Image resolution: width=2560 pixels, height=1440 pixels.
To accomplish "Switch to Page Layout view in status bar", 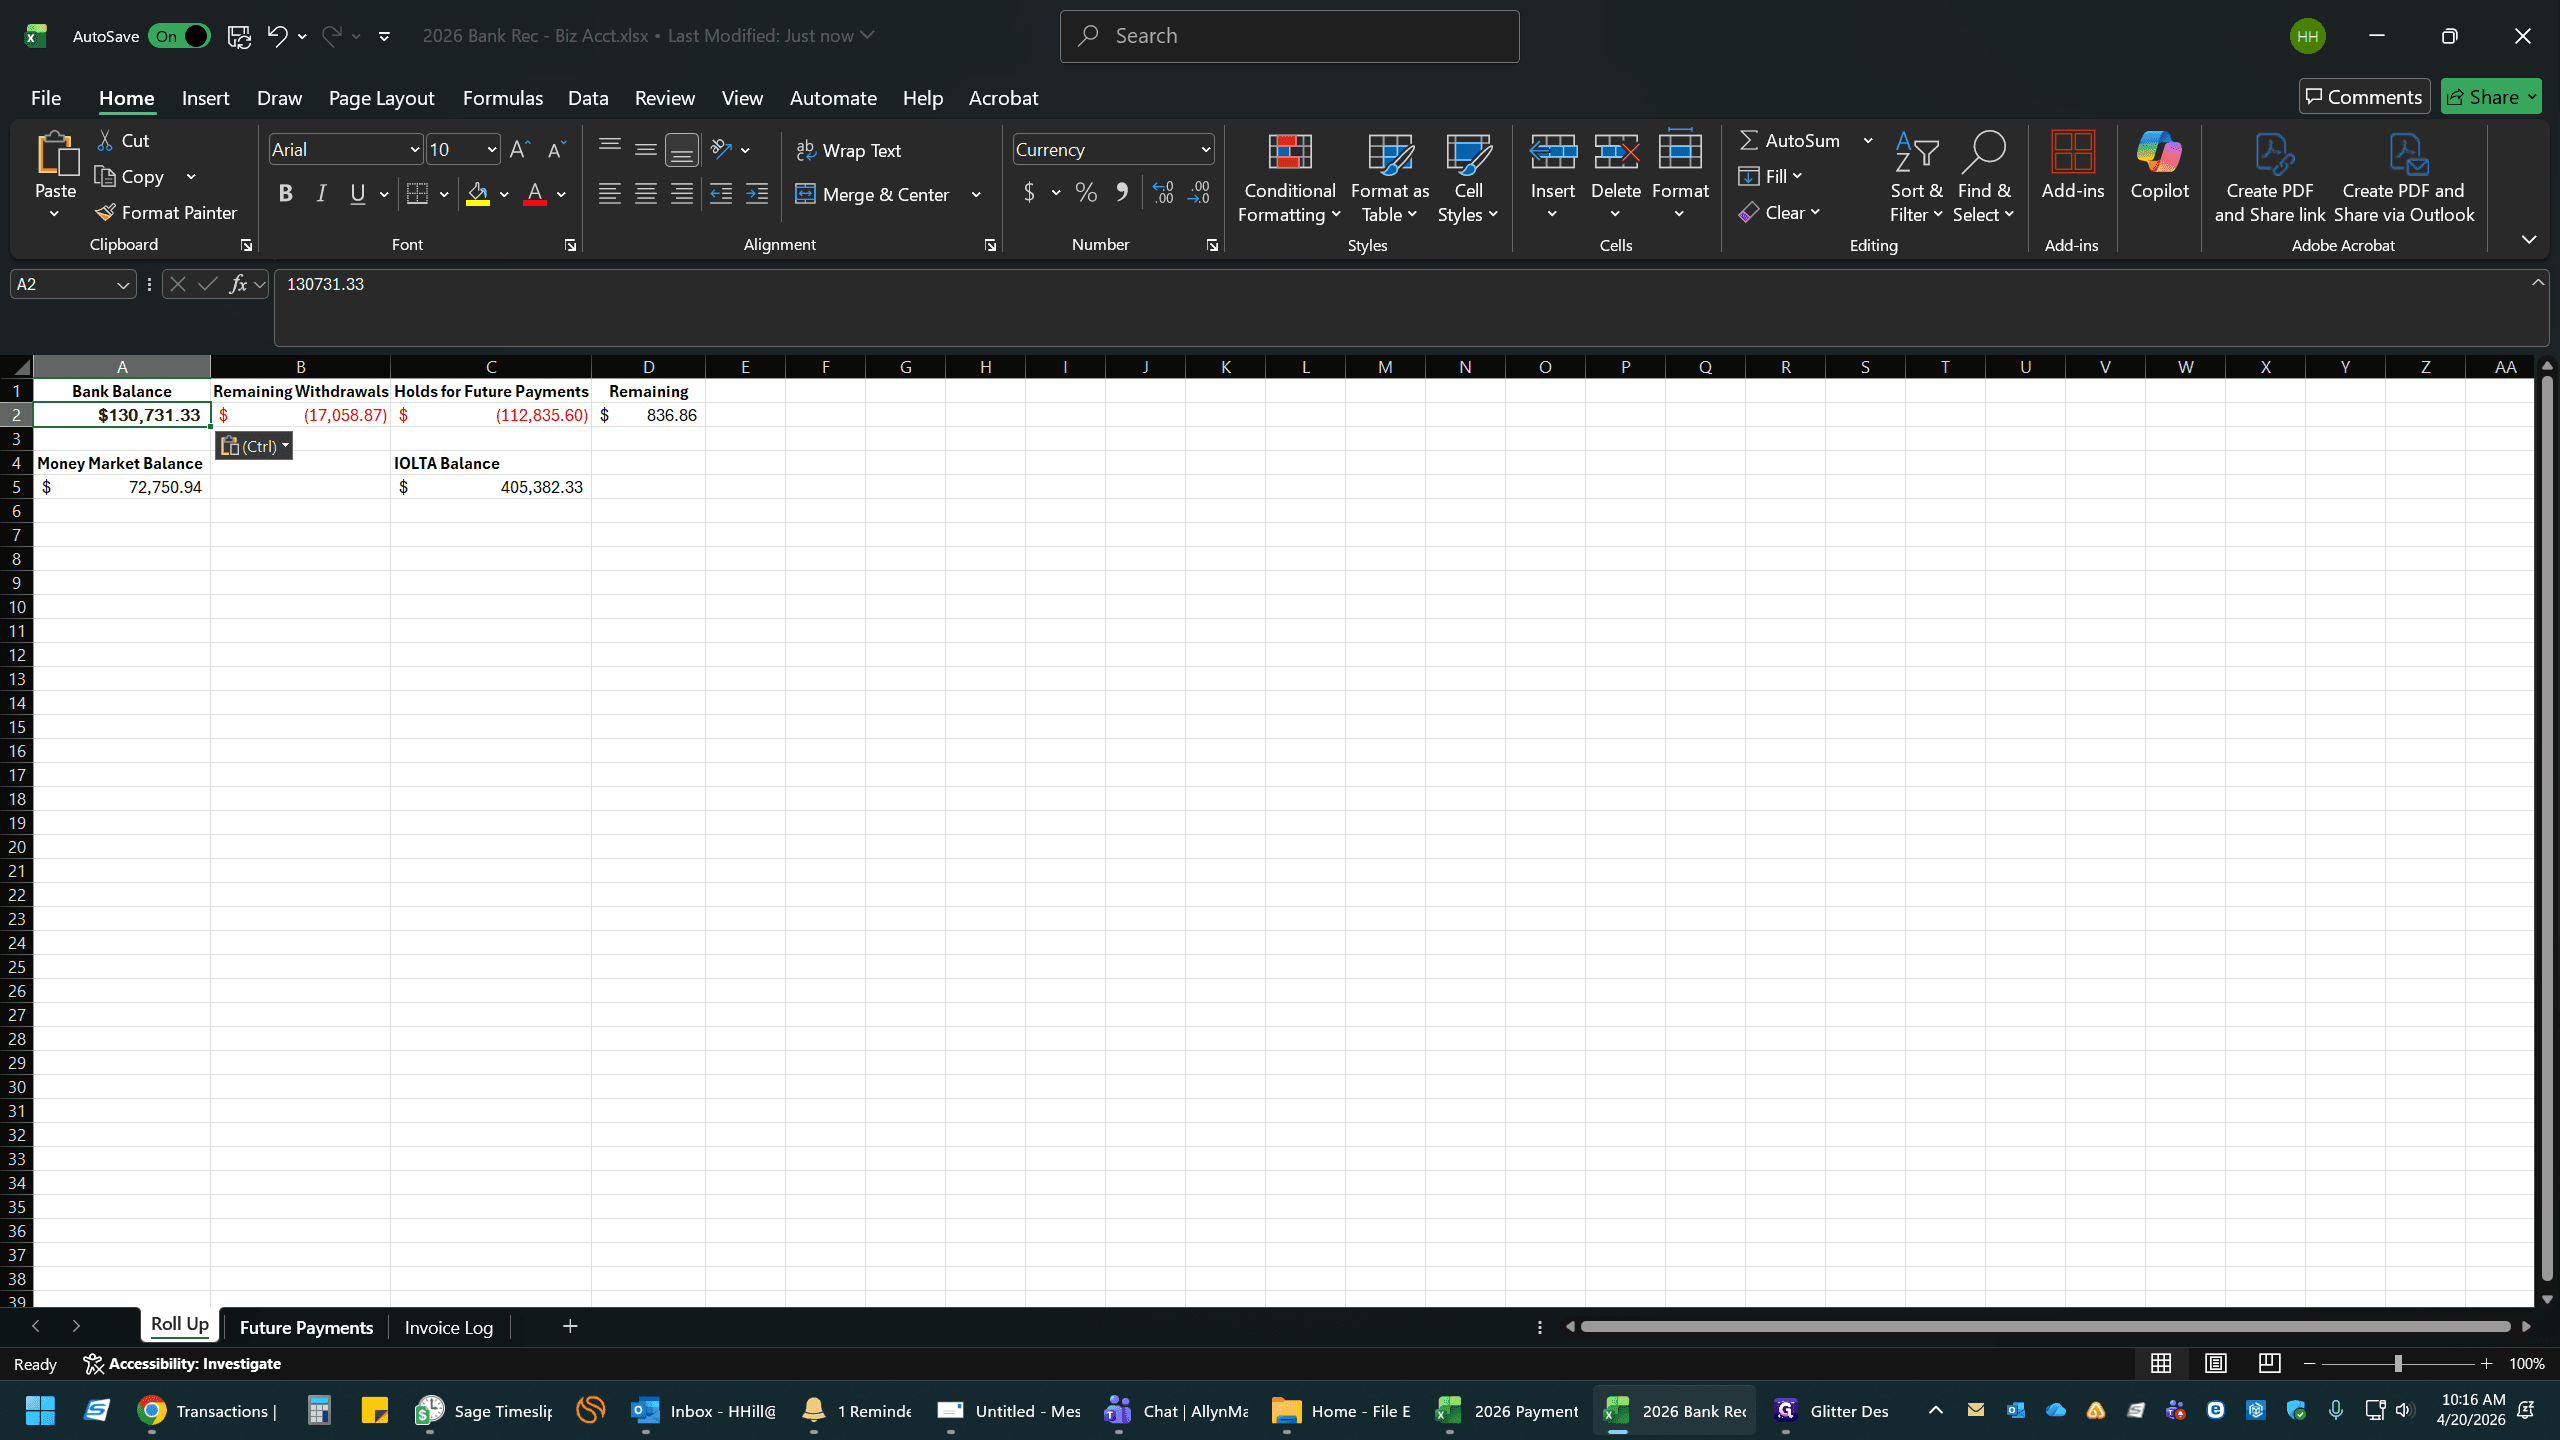I will pyautogui.click(x=2215, y=1364).
